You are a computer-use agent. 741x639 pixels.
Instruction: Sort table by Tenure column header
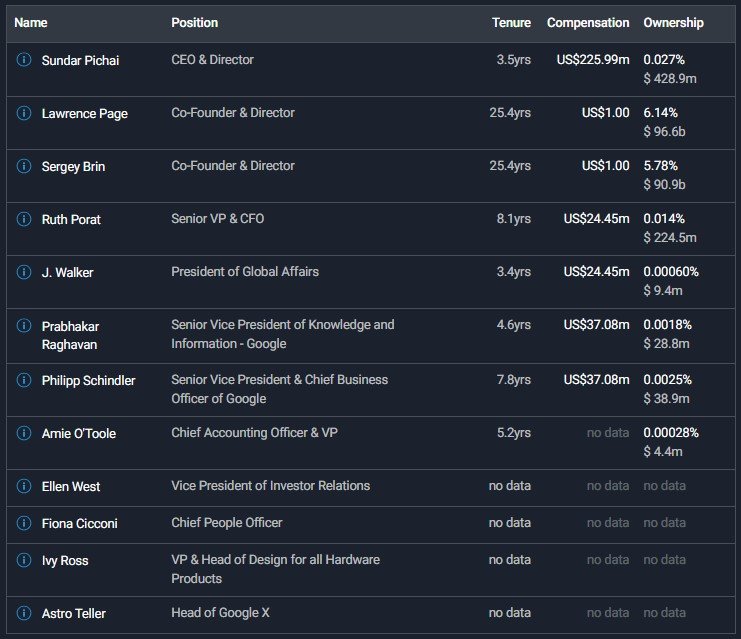pos(511,22)
